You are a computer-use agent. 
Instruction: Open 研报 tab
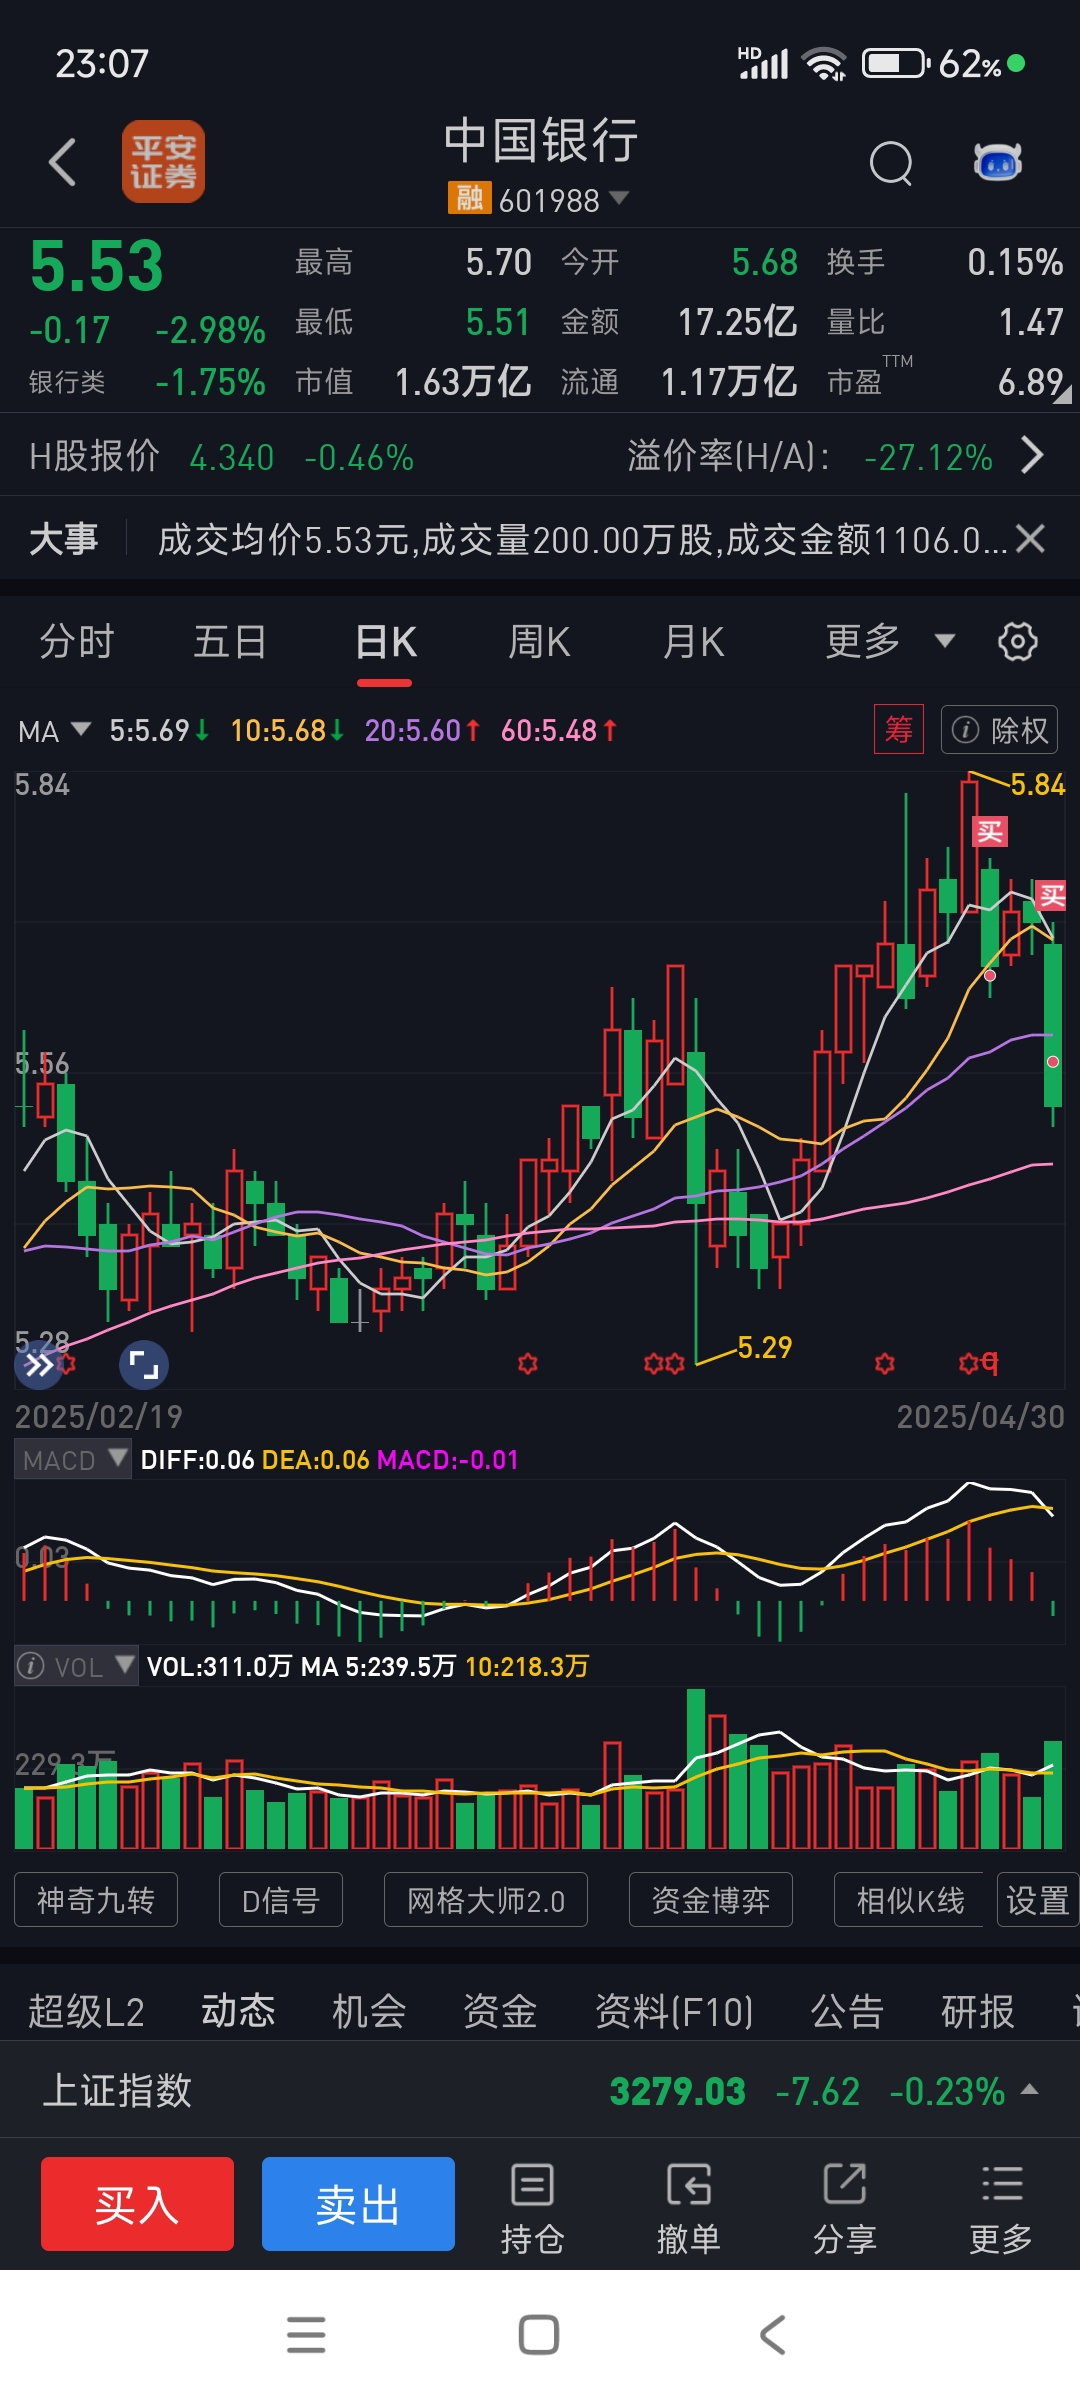(978, 2011)
